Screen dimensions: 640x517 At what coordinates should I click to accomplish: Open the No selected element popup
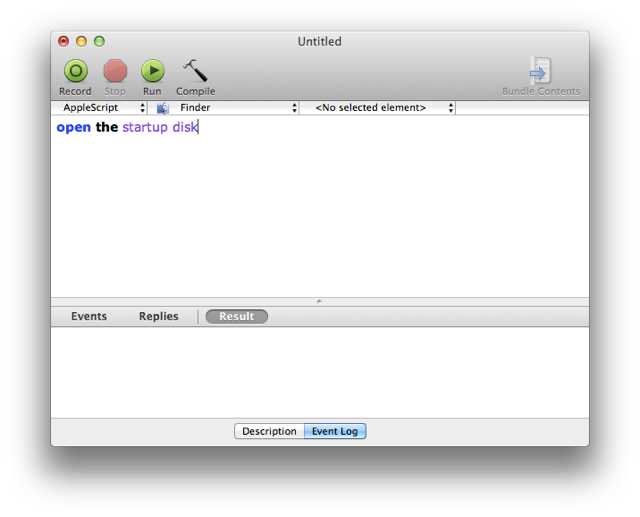378,108
